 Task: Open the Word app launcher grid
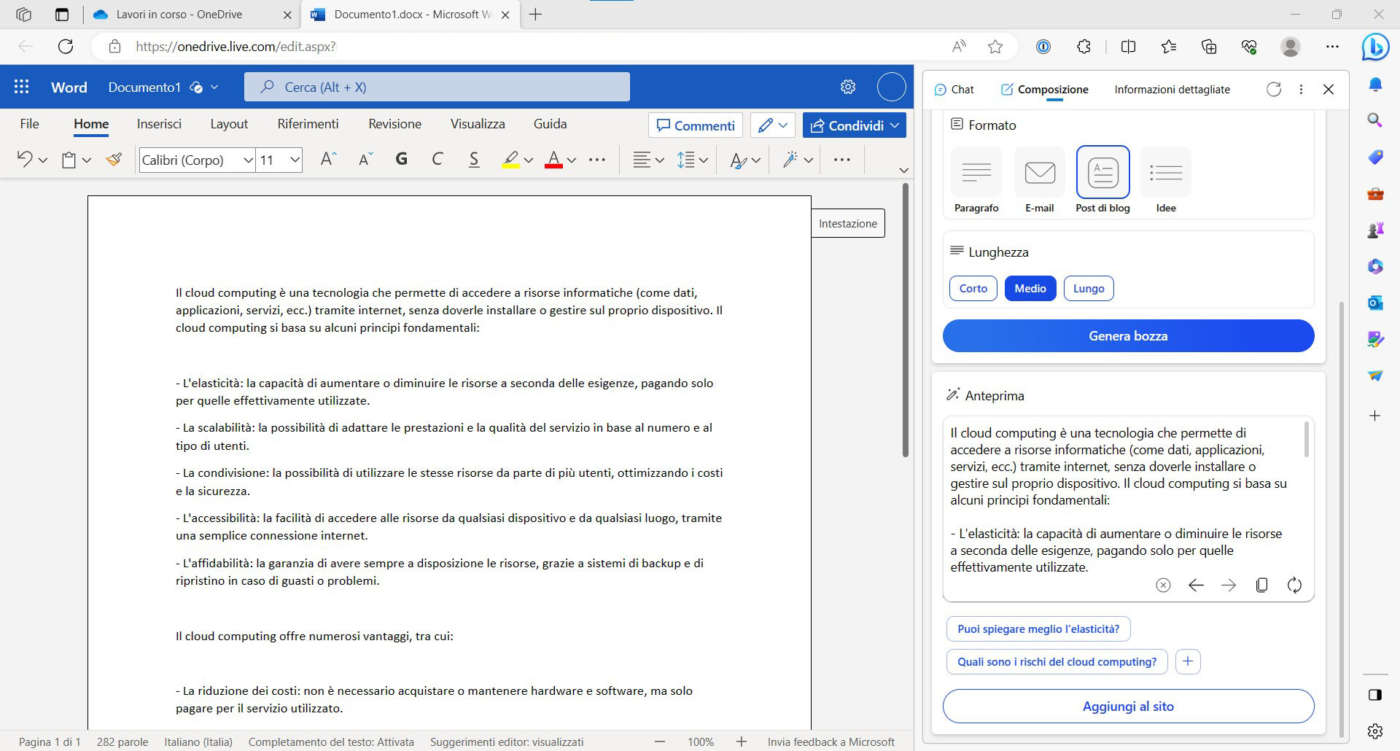pyautogui.click(x=22, y=87)
